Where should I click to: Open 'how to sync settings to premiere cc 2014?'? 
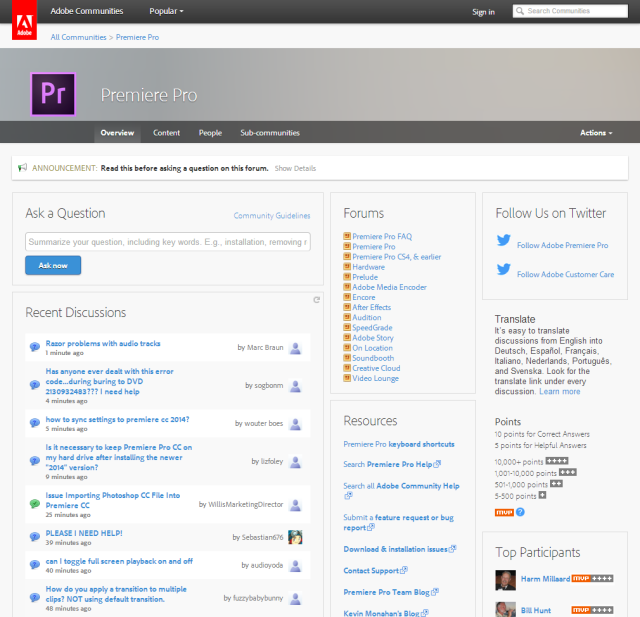(x=117, y=419)
